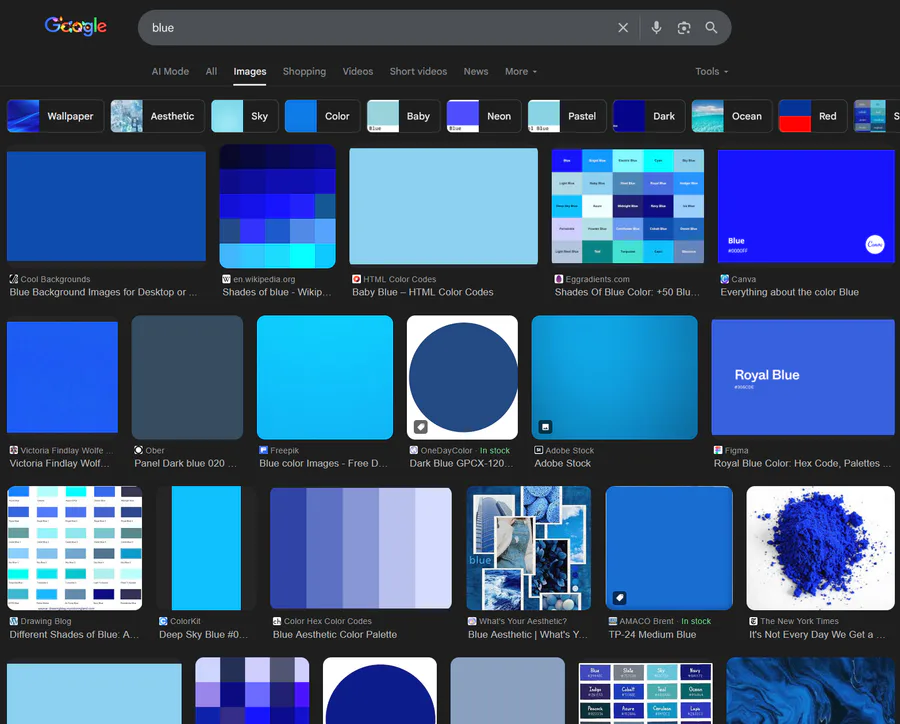This screenshot has height=724, width=900.
Task: Open the Canva Blue #0000FF image
Action: tap(806, 206)
